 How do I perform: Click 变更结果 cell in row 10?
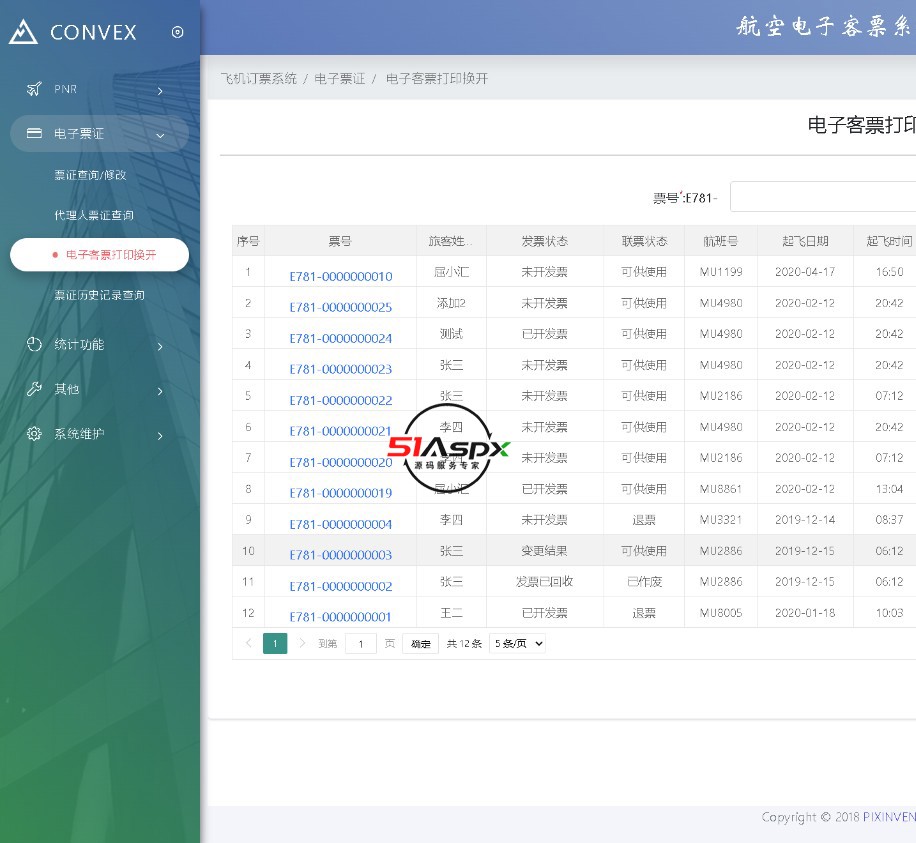pyautogui.click(x=544, y=550)
